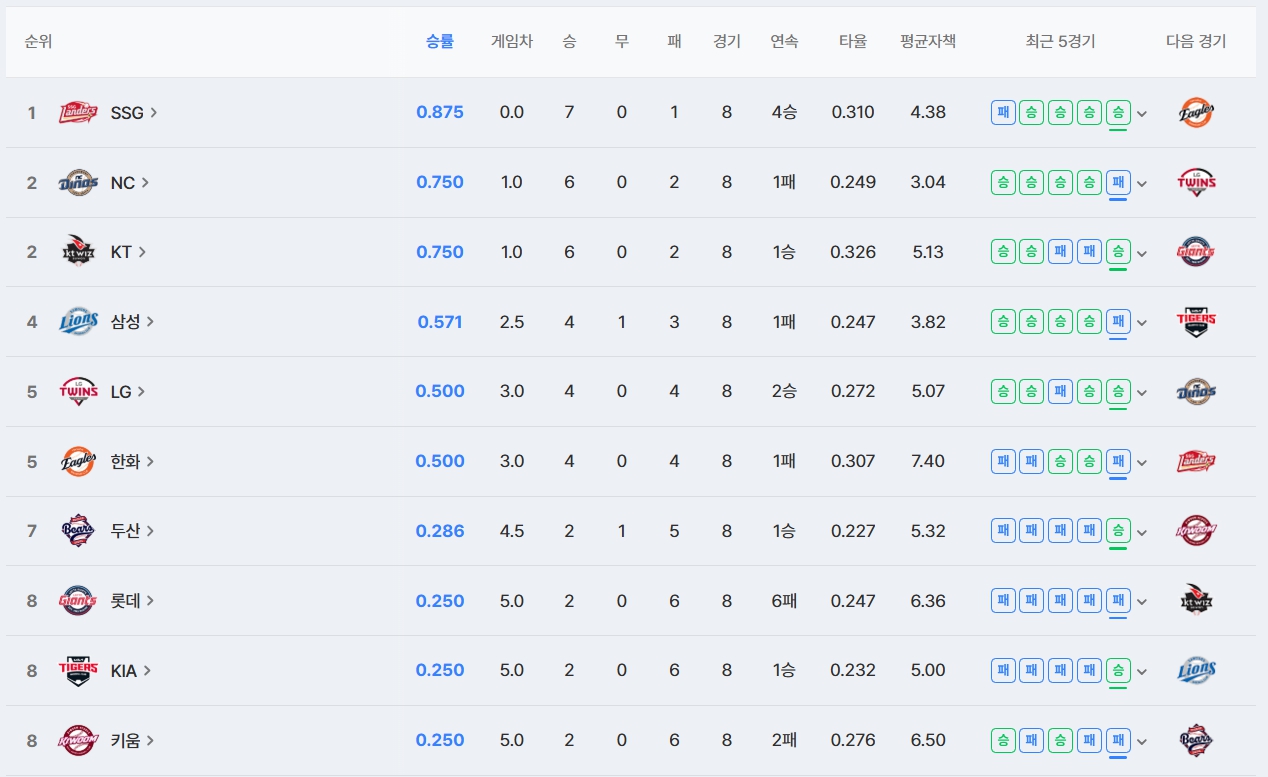Click 롯데's streak value 6패
Viewport: 1268px width, 777px height.
click(x=784, y=601)
